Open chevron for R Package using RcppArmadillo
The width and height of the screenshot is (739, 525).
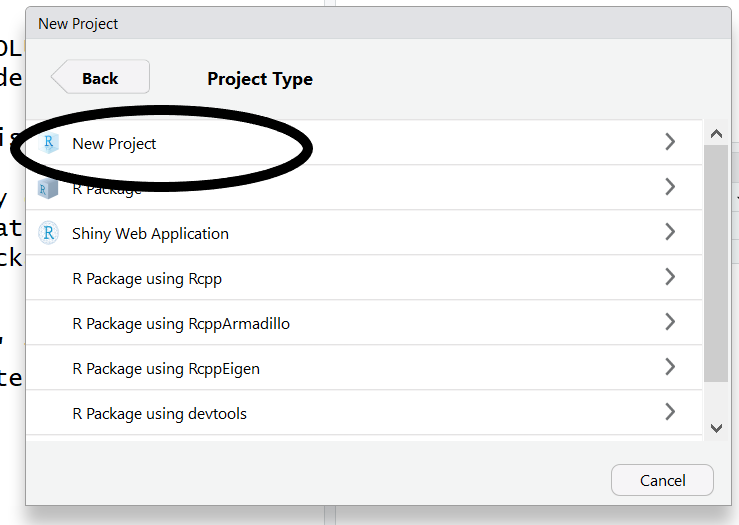[670, 322]
